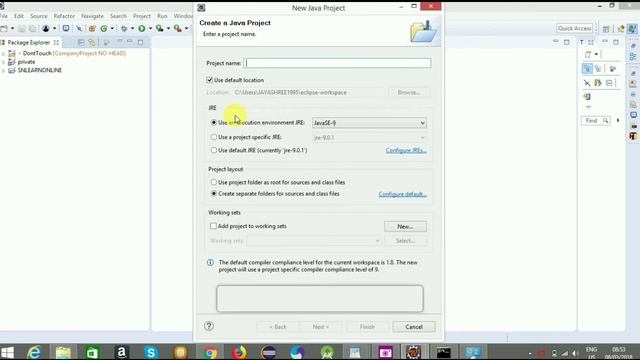The height and width of the screenshot is (360, 640).
Task: Open dropdown arrow beside the black profile icon
Action: click(54, 29)
